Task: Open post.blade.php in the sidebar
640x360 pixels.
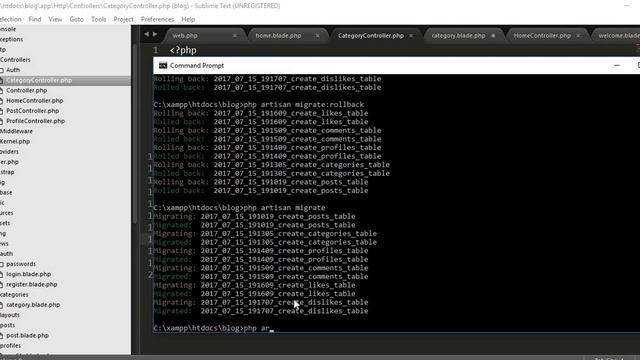Action: [x=27, y=335]
